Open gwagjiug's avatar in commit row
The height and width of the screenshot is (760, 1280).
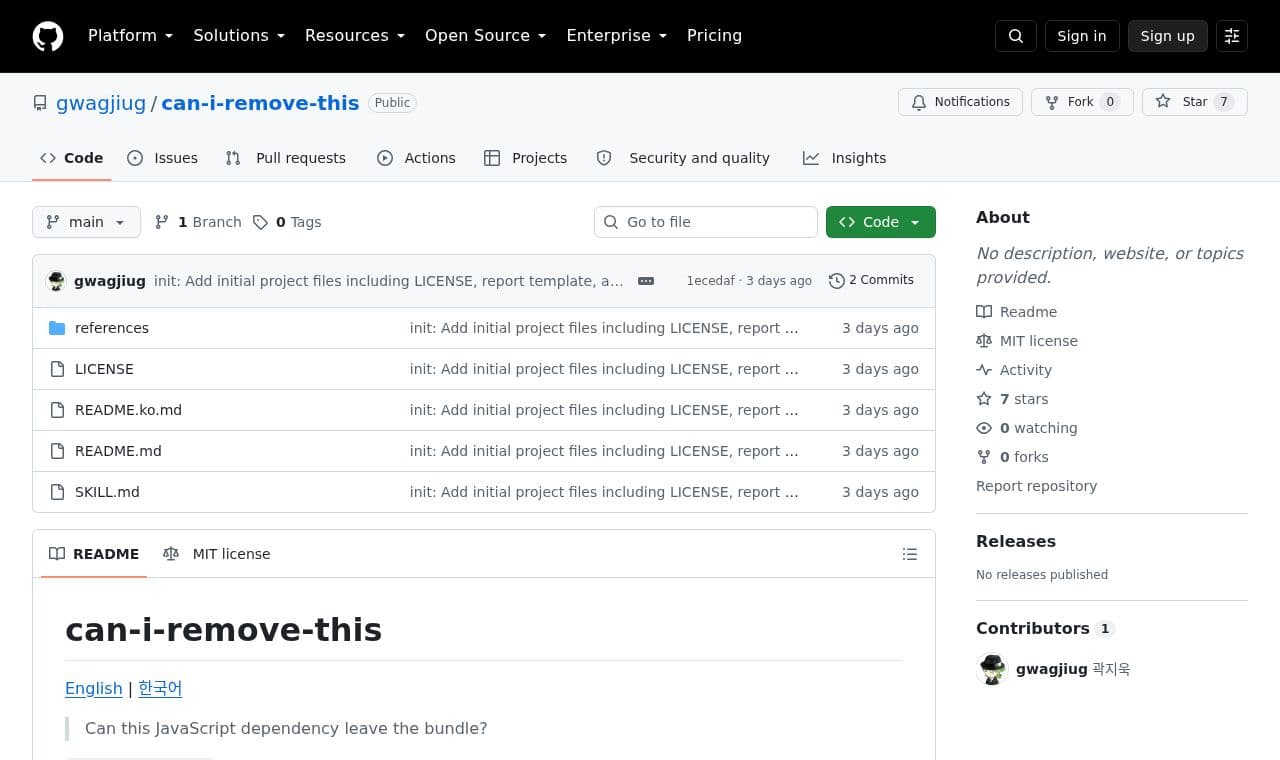57,281
